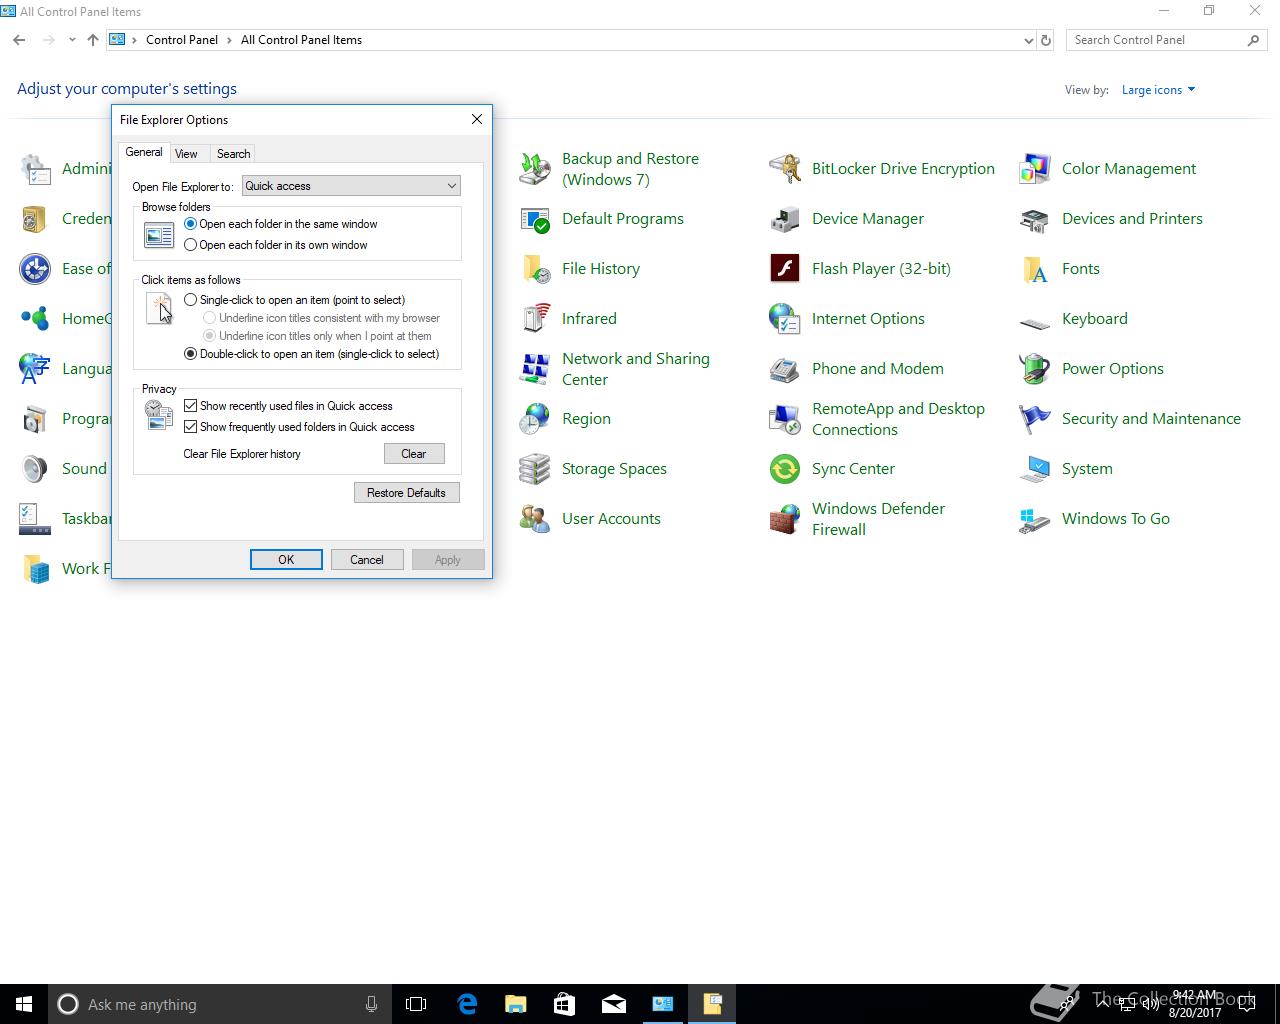Expand the Control Panel breadcrumb chevron
Screen dimensions: 1280x1024
click(230, 40)
